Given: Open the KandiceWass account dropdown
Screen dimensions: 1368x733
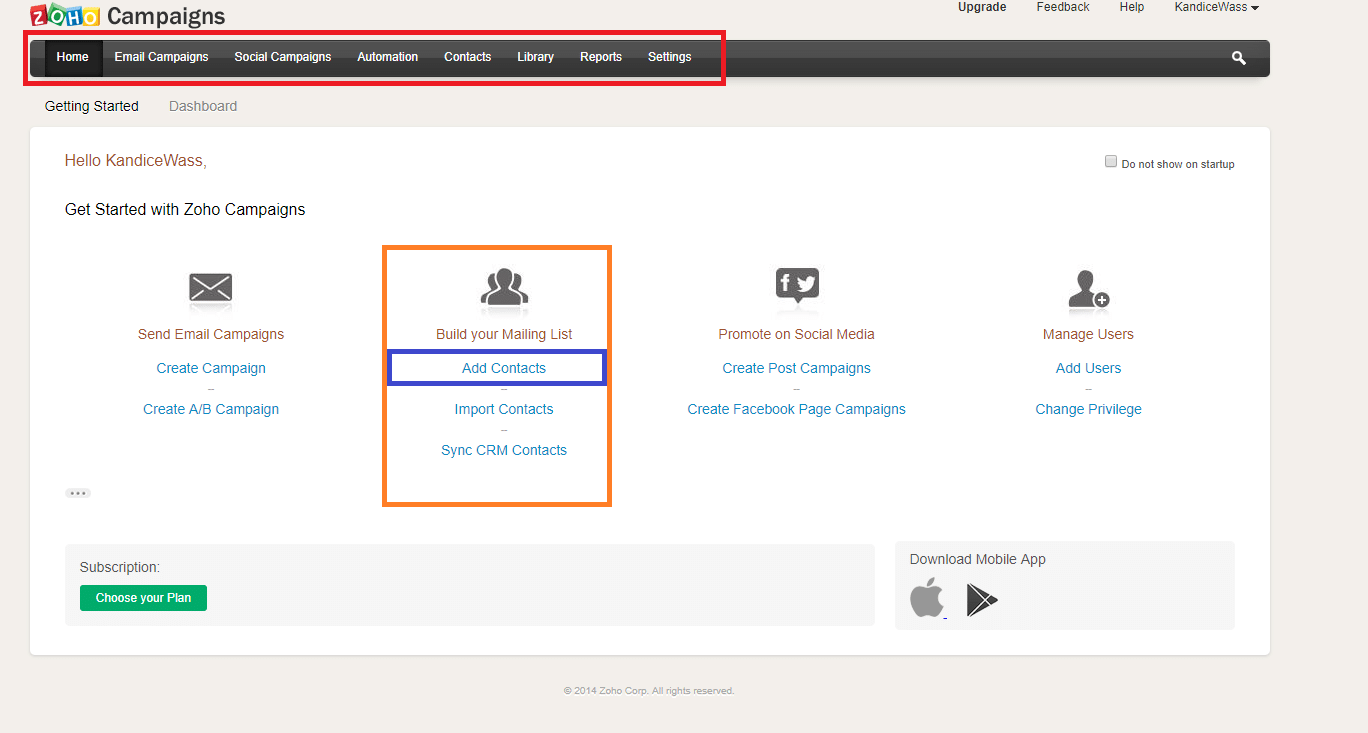Looking at the screenshot, I should pos(1216,7).
